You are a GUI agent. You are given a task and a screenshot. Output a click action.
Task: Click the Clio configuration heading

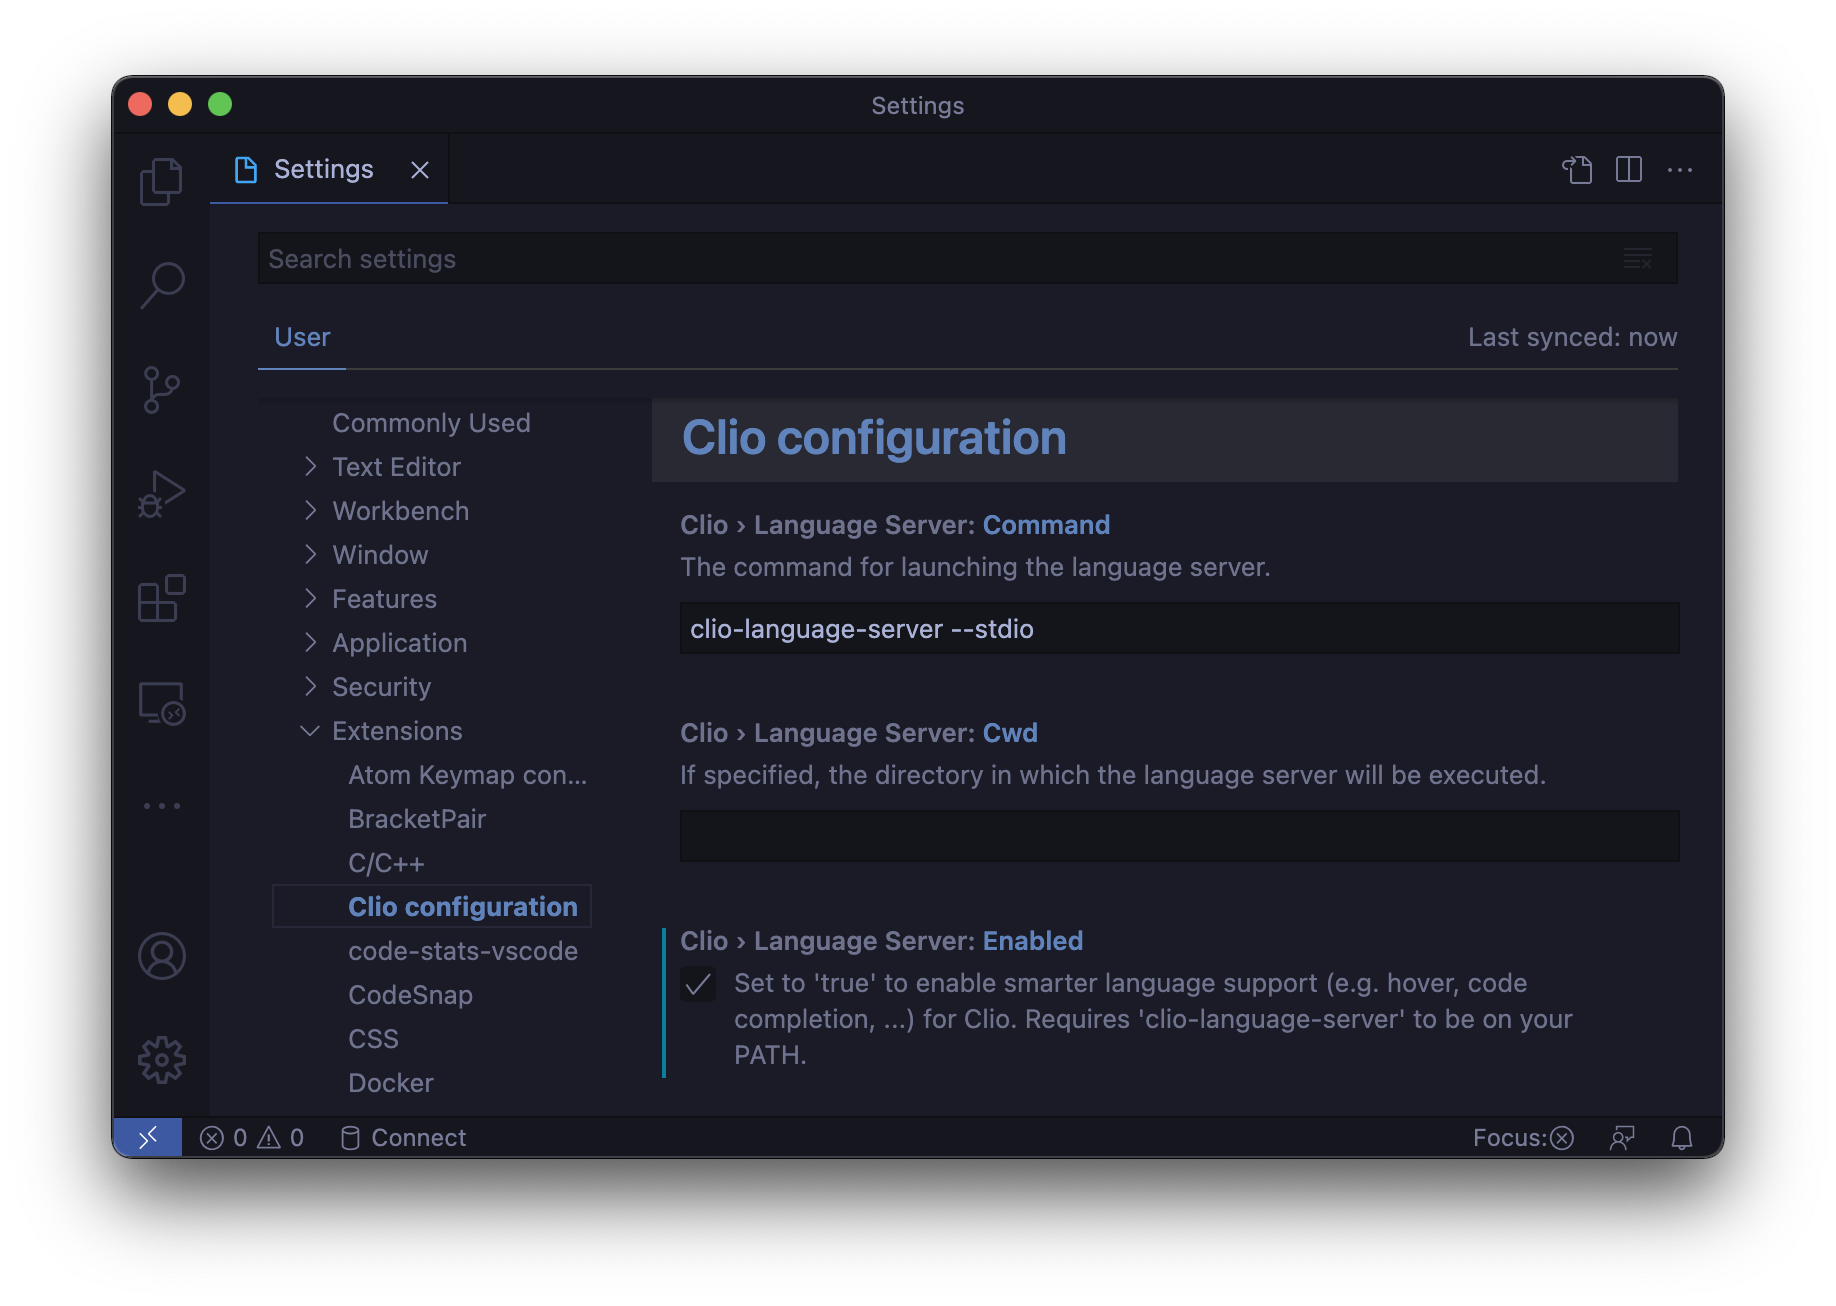874,439
